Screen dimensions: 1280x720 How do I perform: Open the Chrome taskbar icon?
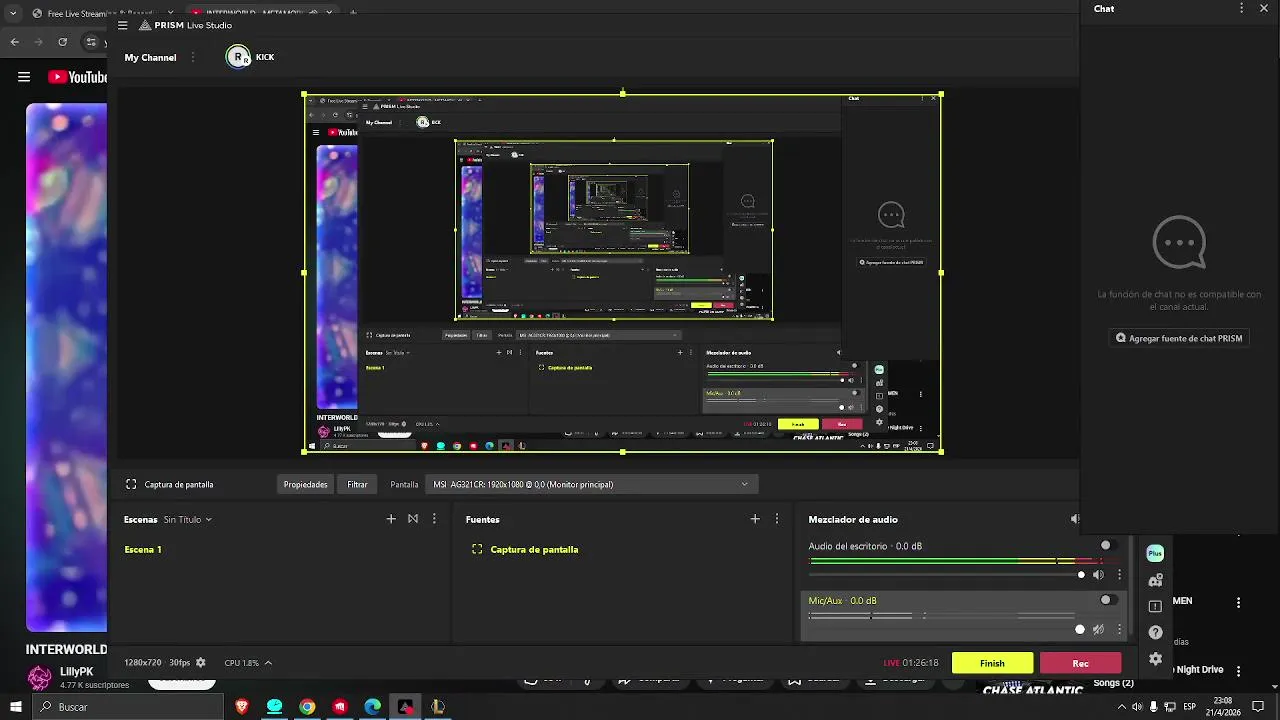pos(307,707)
